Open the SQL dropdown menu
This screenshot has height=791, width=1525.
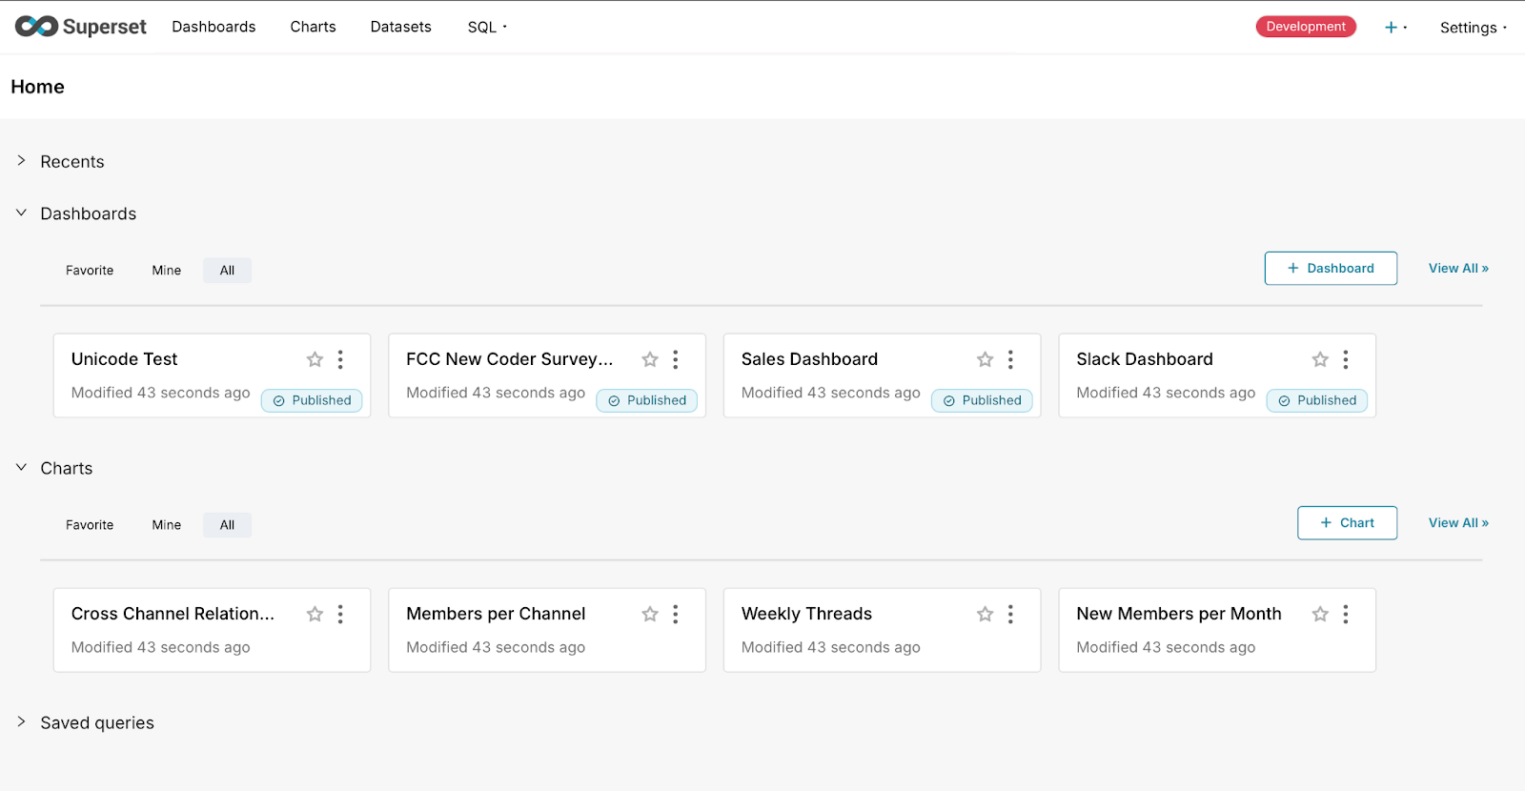(x=487, y=27)
